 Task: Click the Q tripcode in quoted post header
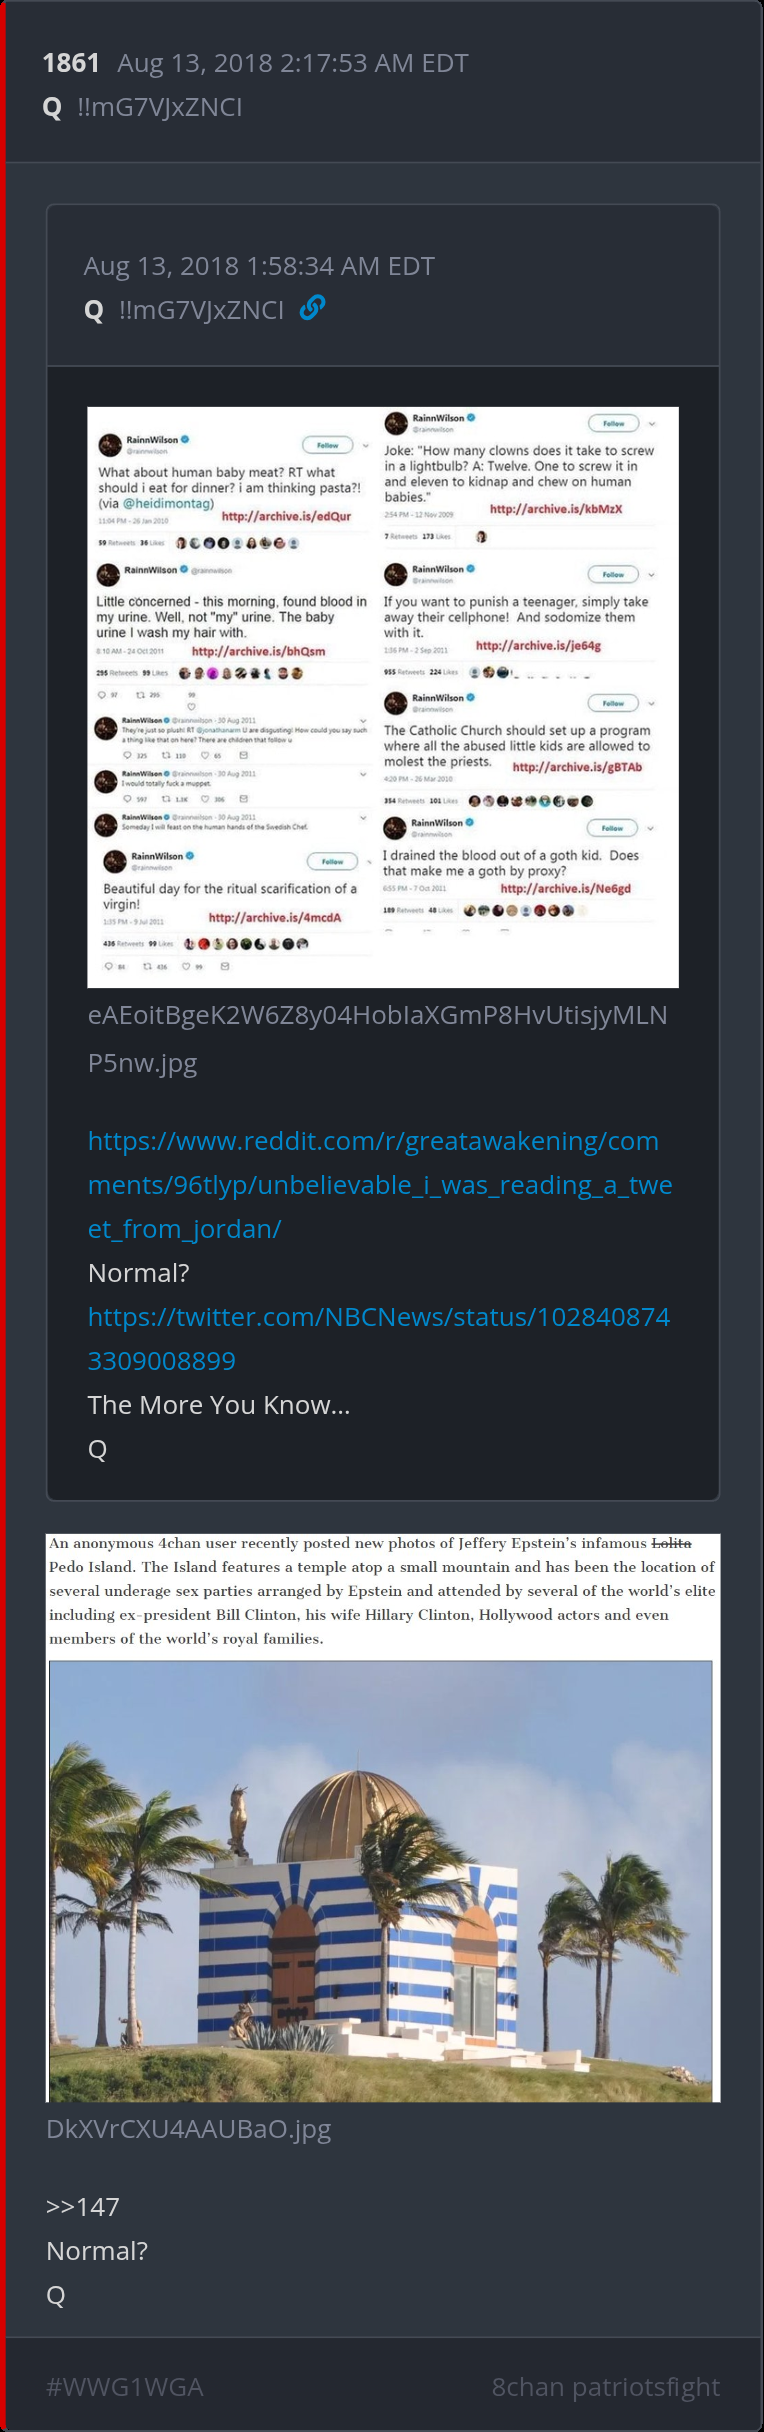(x=185, y=310)
